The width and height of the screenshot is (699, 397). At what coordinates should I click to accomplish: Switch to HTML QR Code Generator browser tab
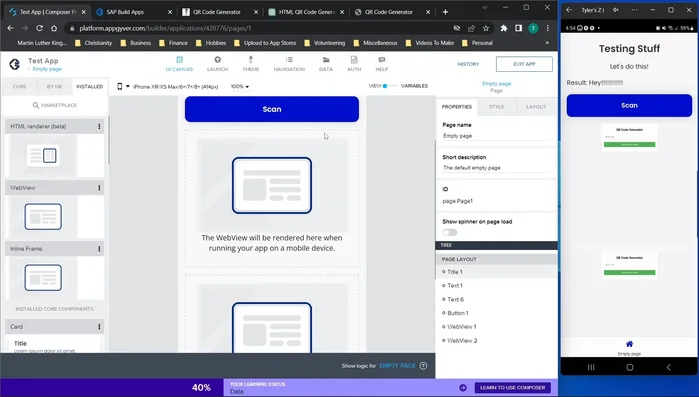click(307, 12)
